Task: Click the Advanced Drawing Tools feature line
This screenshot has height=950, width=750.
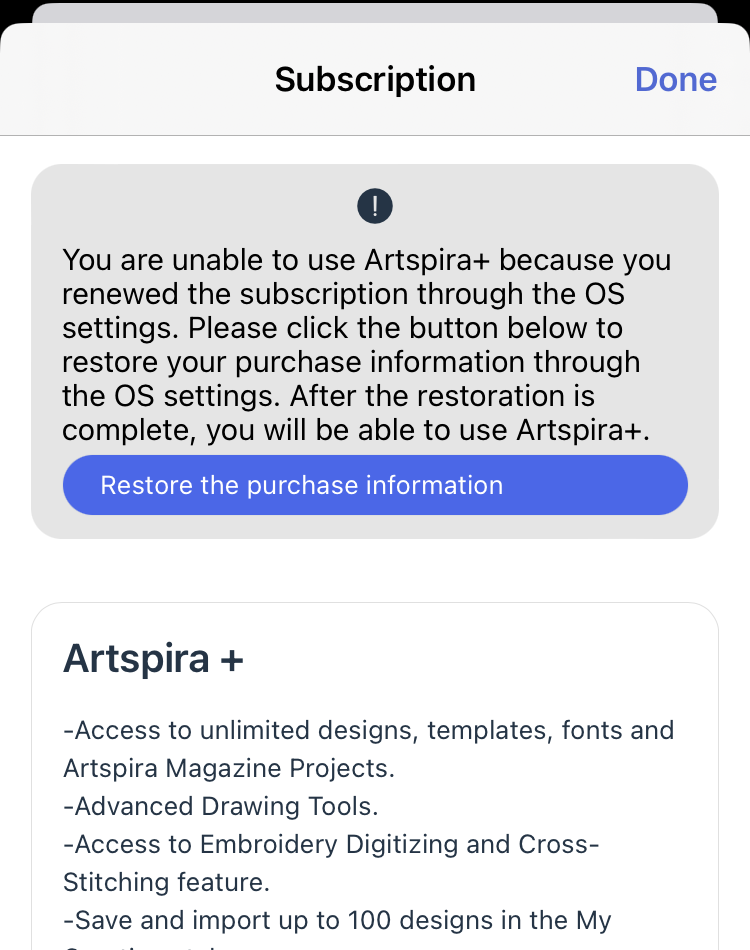Action: (x=221, y=806)
